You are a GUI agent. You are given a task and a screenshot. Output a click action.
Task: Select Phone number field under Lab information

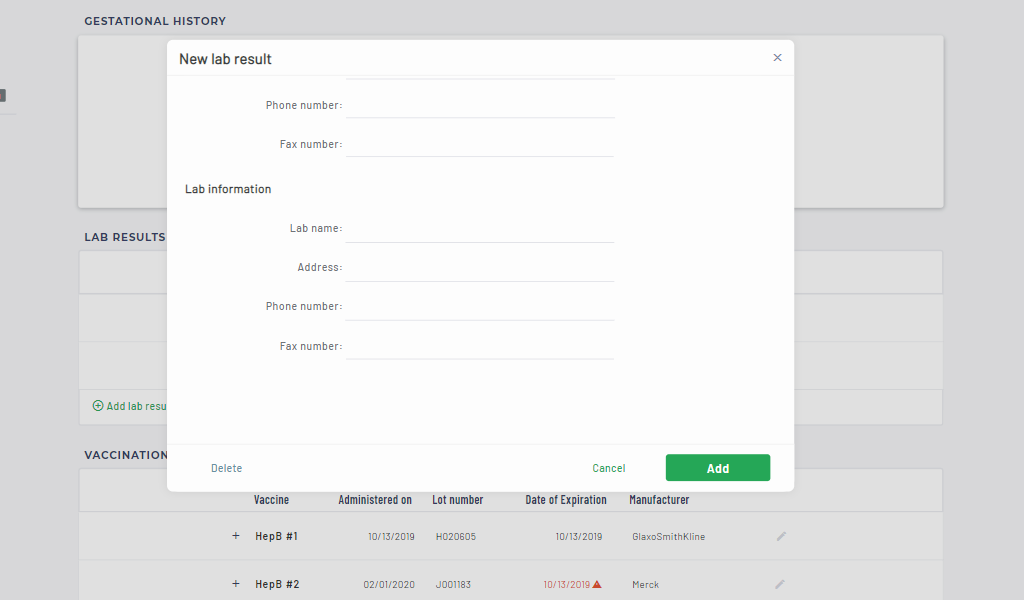479,307
